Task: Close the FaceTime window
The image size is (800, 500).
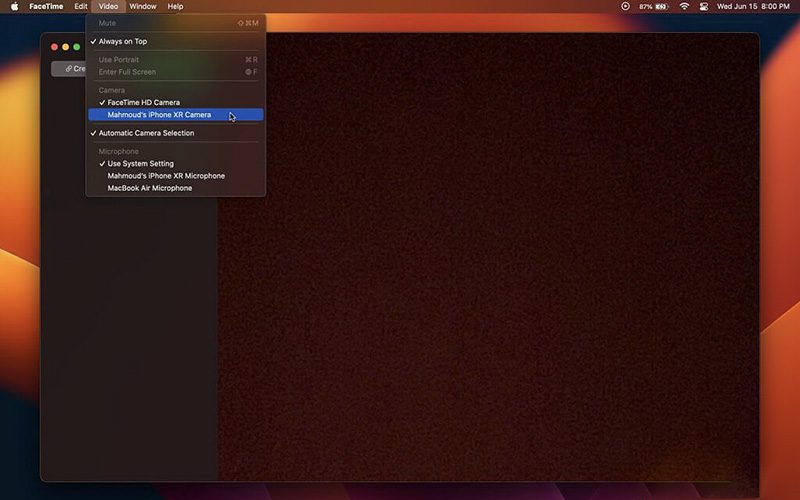Action: [54, 47]
